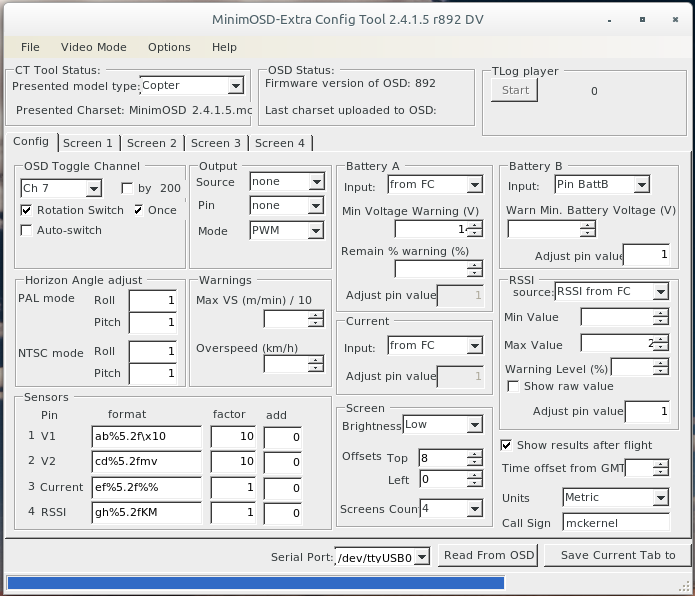Switch to the Screen 2 tab
Viewport: 695px width, 596px height.
pos(152,143)
